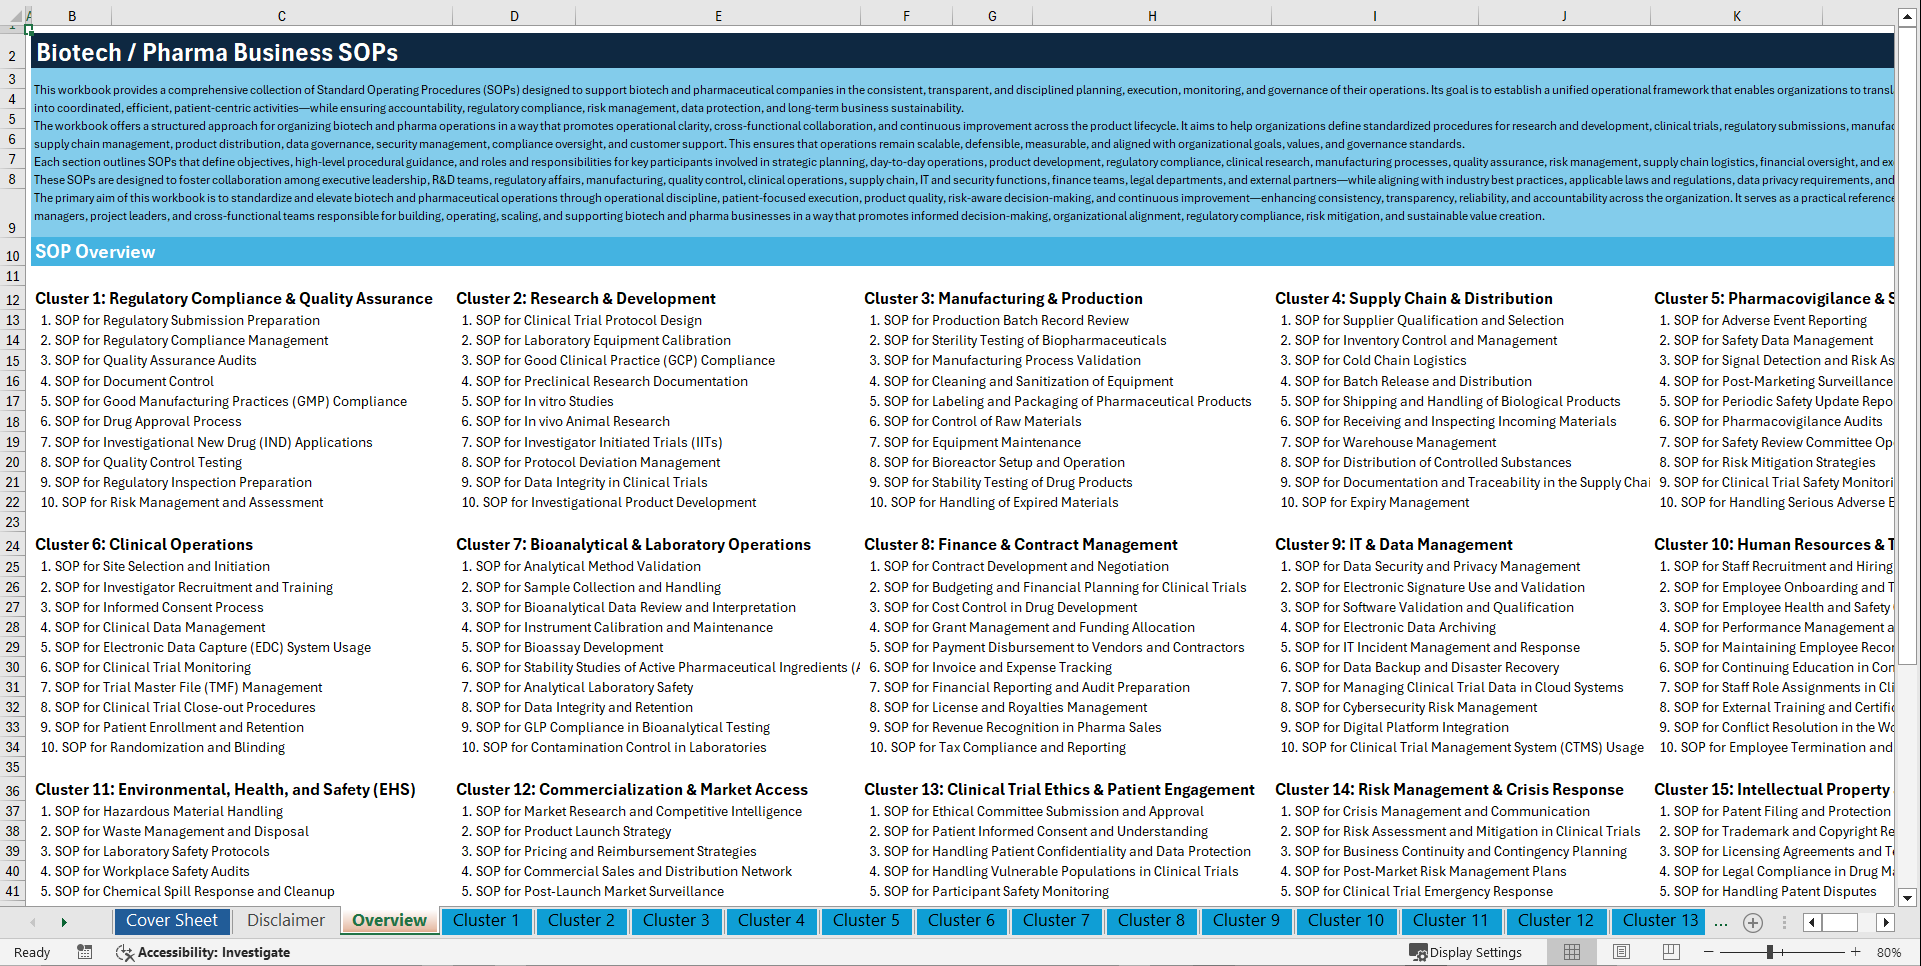Click the Zoom In plus icon

[x=1855, y=951]
